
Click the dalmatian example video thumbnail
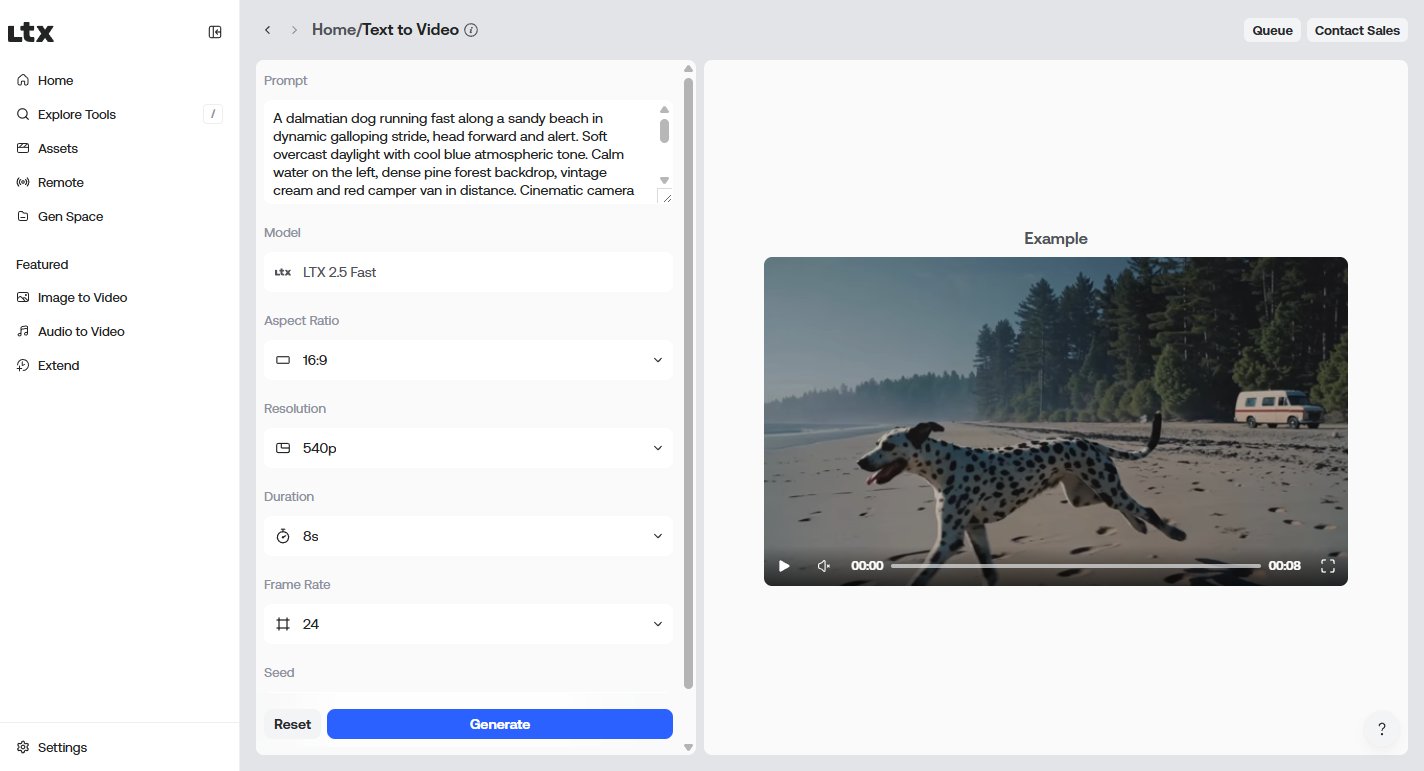[1056, 421]
